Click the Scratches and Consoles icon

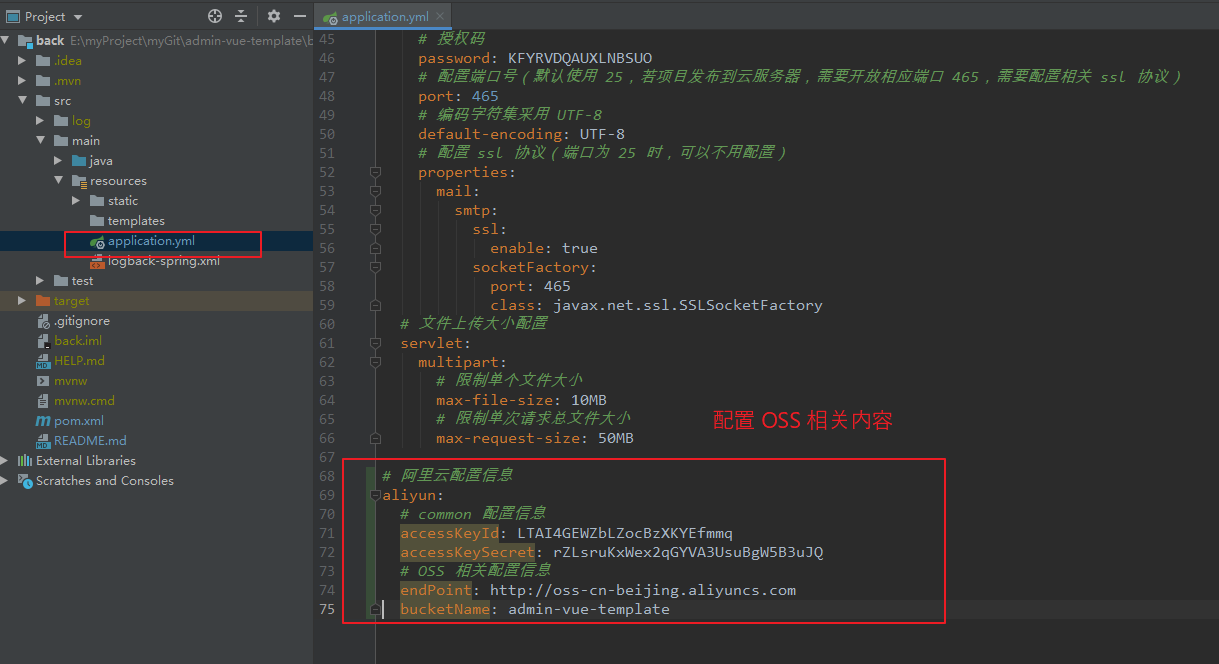coord(25,481)
